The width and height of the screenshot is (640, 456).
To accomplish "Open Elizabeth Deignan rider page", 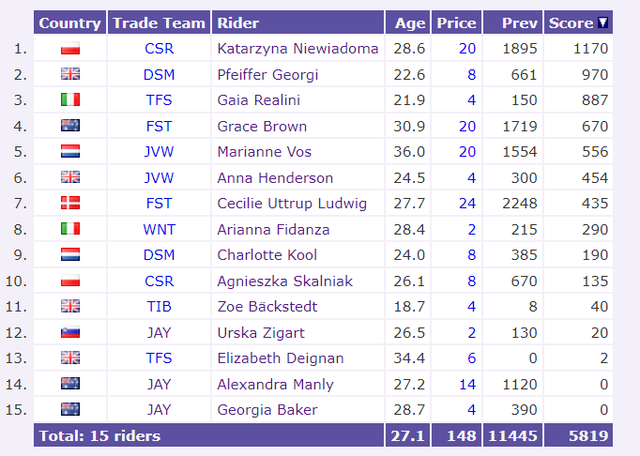I will point(280,358).
